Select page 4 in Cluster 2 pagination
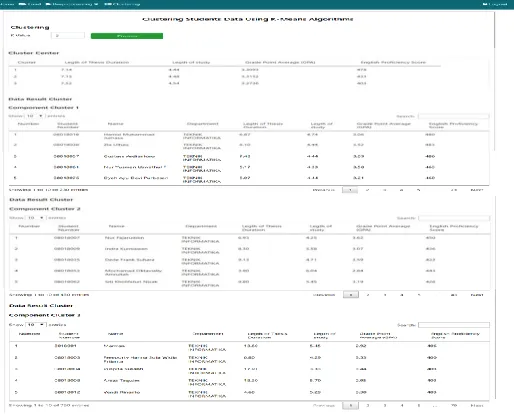This screenshot has height=414, width=514. point(402,295)
